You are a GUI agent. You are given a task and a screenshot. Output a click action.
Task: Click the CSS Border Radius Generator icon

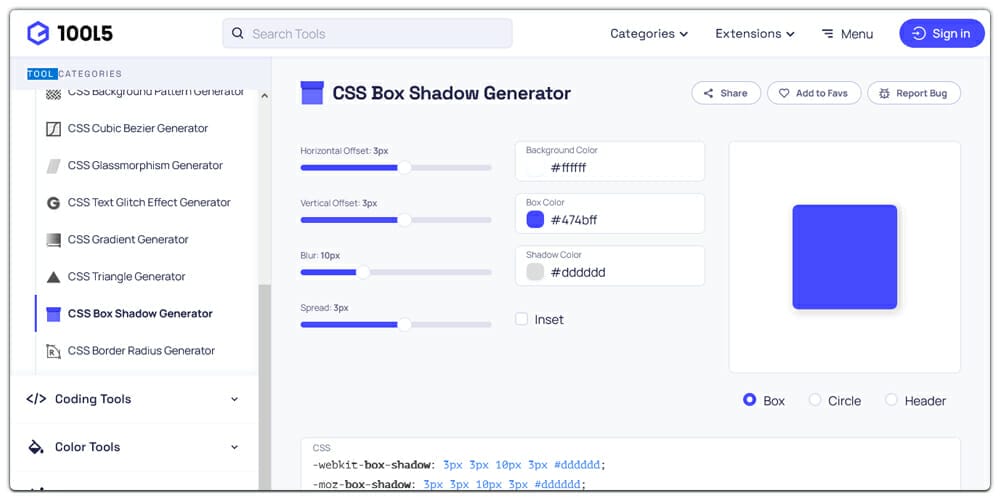[54, 351]
